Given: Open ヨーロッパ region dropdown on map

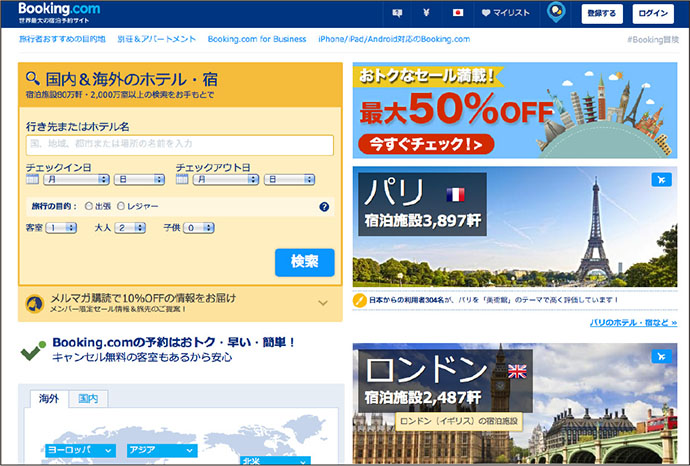Looking at the screenshot, I should (x=81, y=450).
